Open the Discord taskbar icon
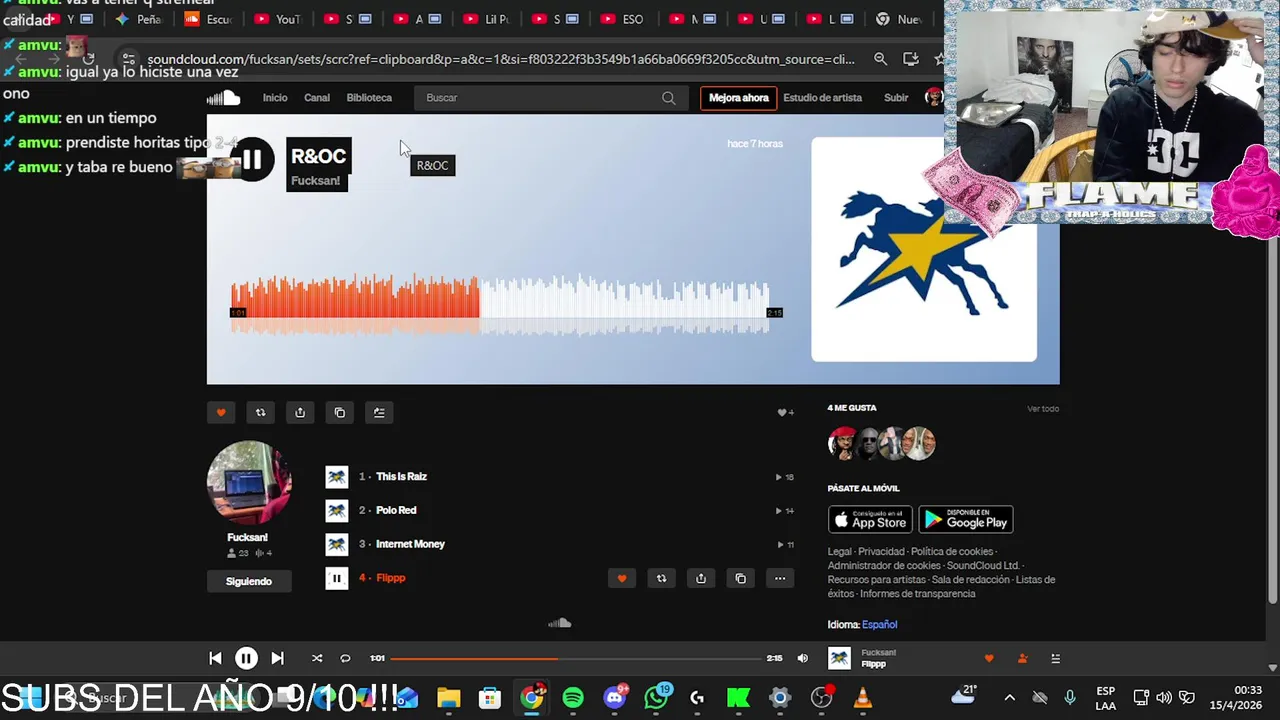 pyautogui.click(x=615, y=697)
